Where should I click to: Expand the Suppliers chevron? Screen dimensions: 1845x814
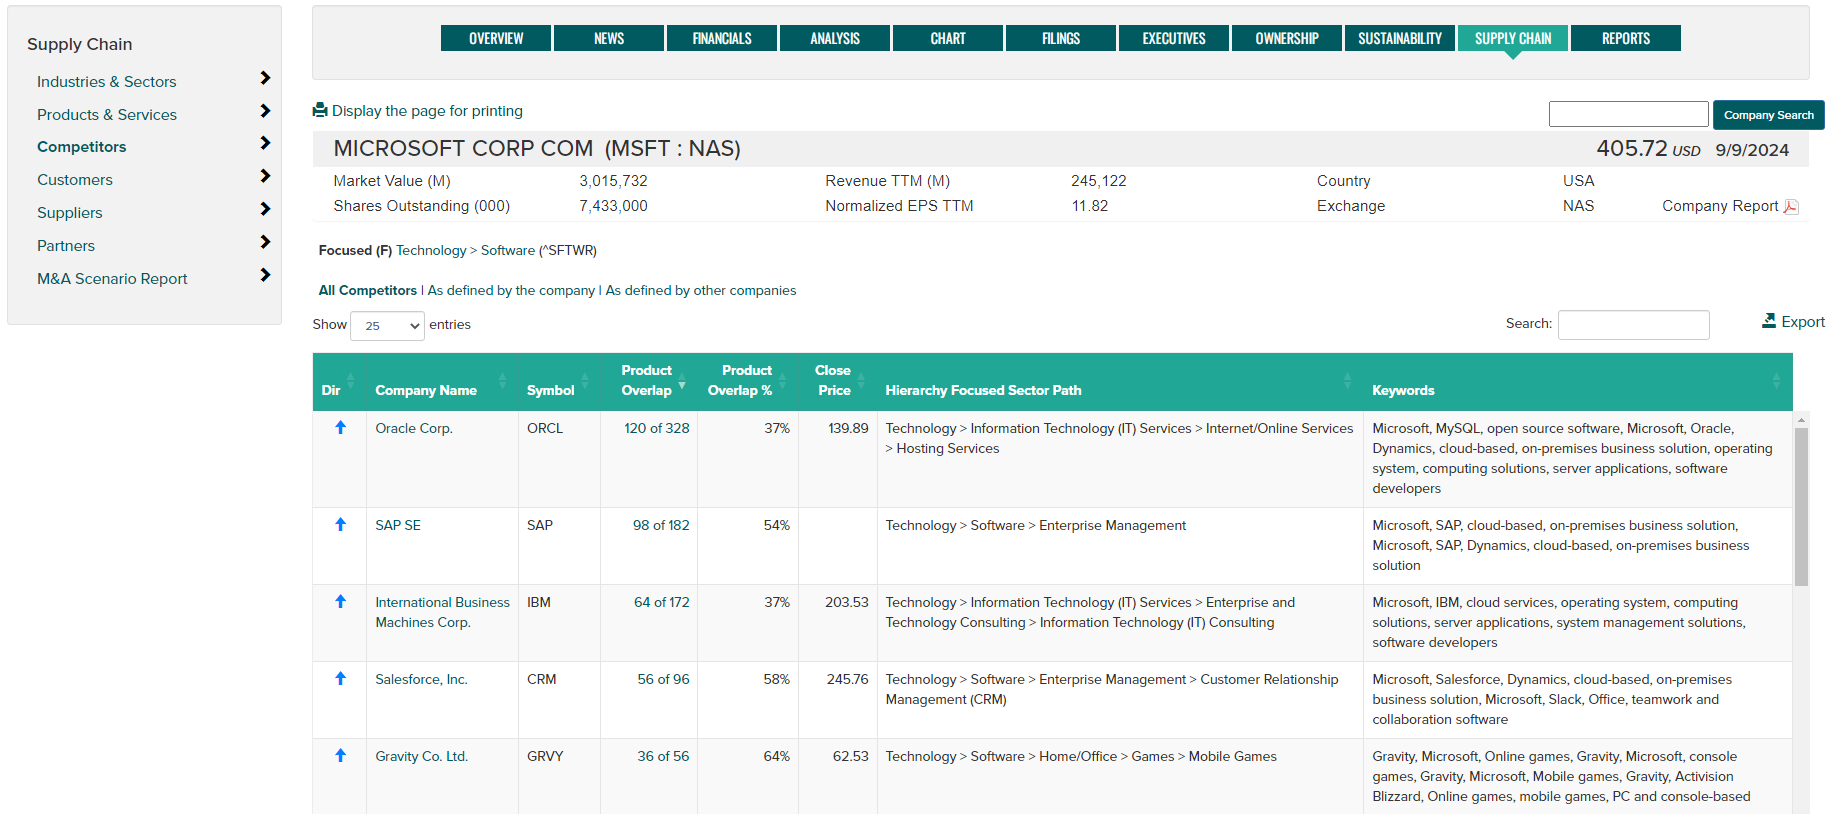coord(265,209)
